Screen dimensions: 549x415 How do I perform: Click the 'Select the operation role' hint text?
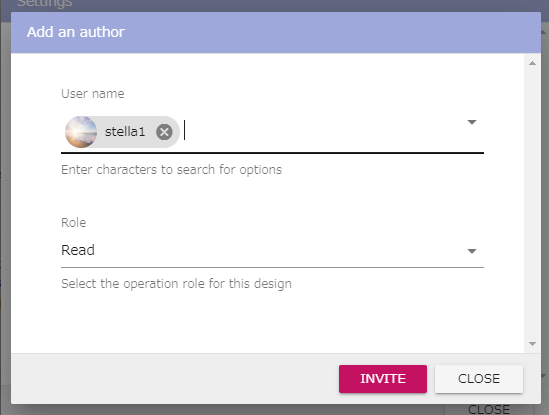[176, 283]
